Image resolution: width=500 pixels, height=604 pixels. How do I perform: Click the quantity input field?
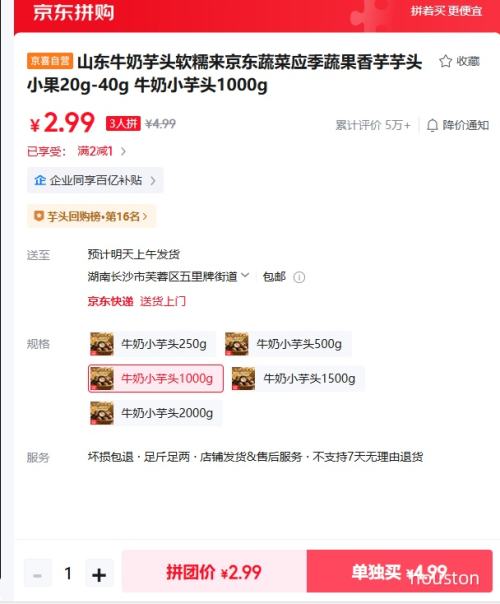click(x=68, y=574)
